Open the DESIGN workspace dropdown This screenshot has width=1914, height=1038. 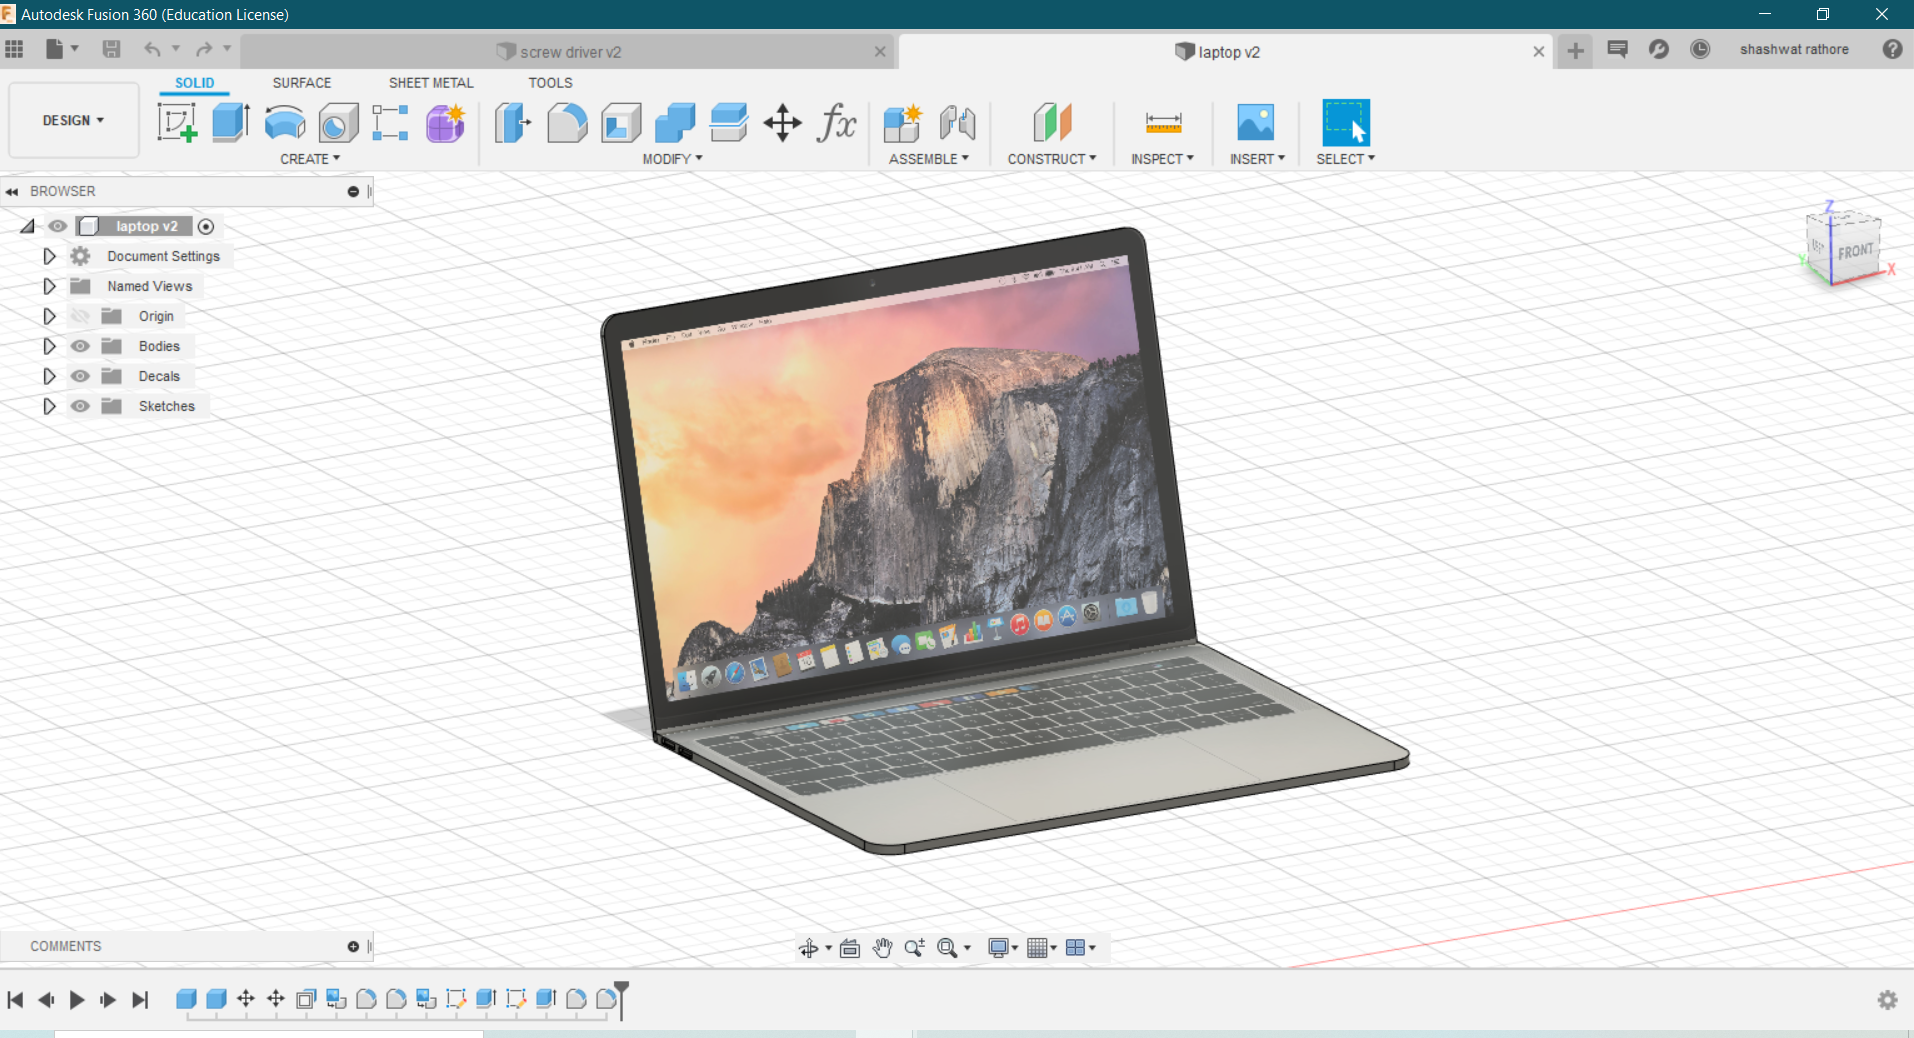73,120
